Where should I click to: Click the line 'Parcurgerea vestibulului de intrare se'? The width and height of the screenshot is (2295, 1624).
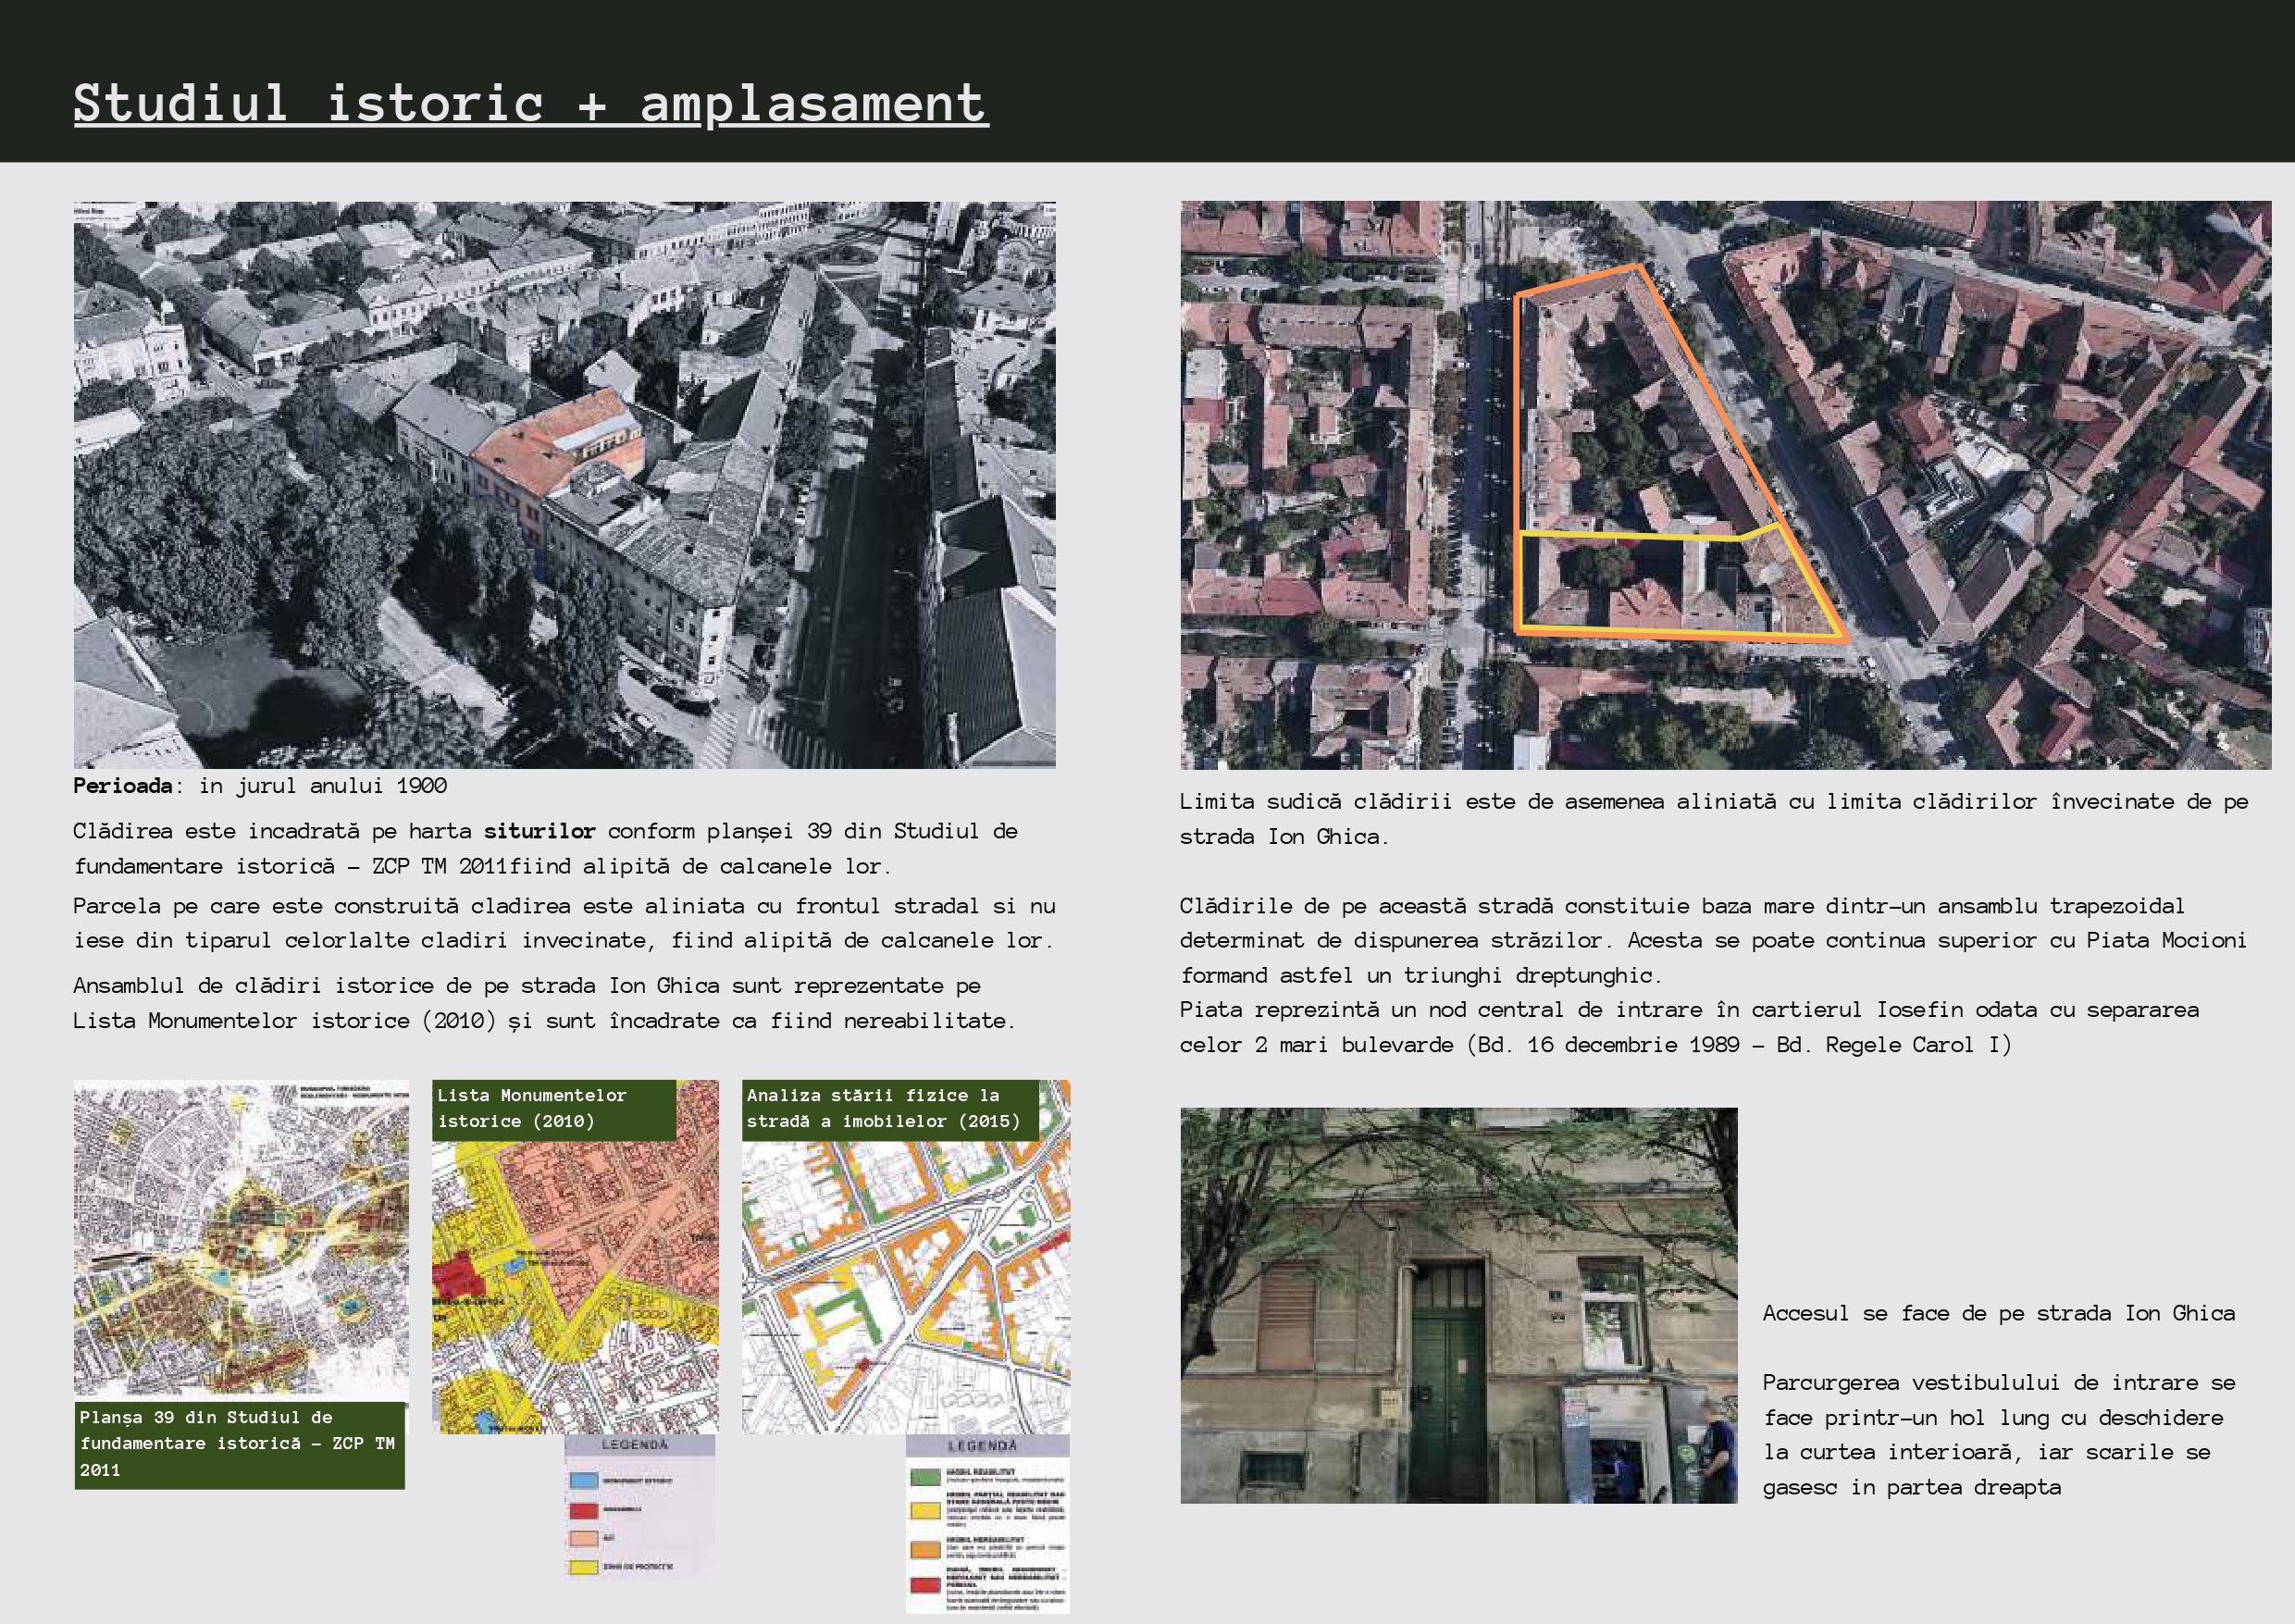coord(1999,1383)
